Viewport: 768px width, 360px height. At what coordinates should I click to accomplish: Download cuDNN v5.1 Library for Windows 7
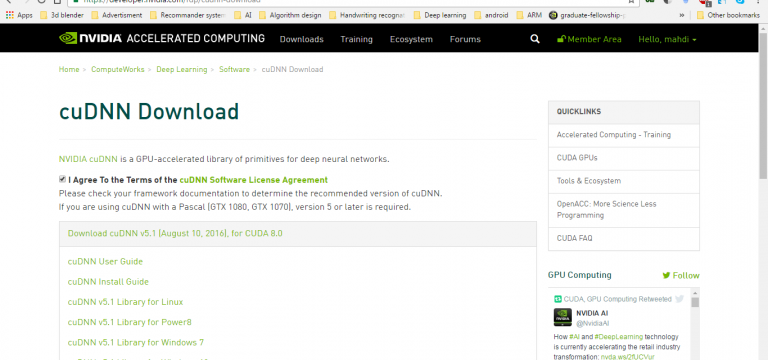point(136,342)
